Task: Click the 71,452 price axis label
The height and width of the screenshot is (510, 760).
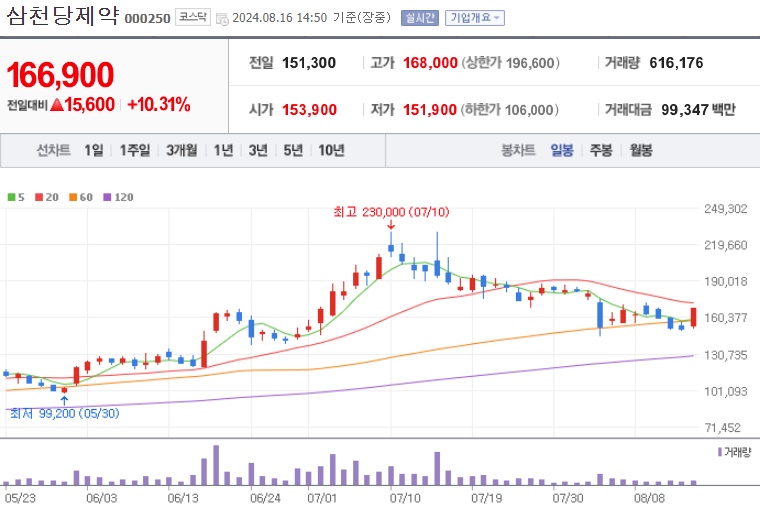Action: [723, 428]
